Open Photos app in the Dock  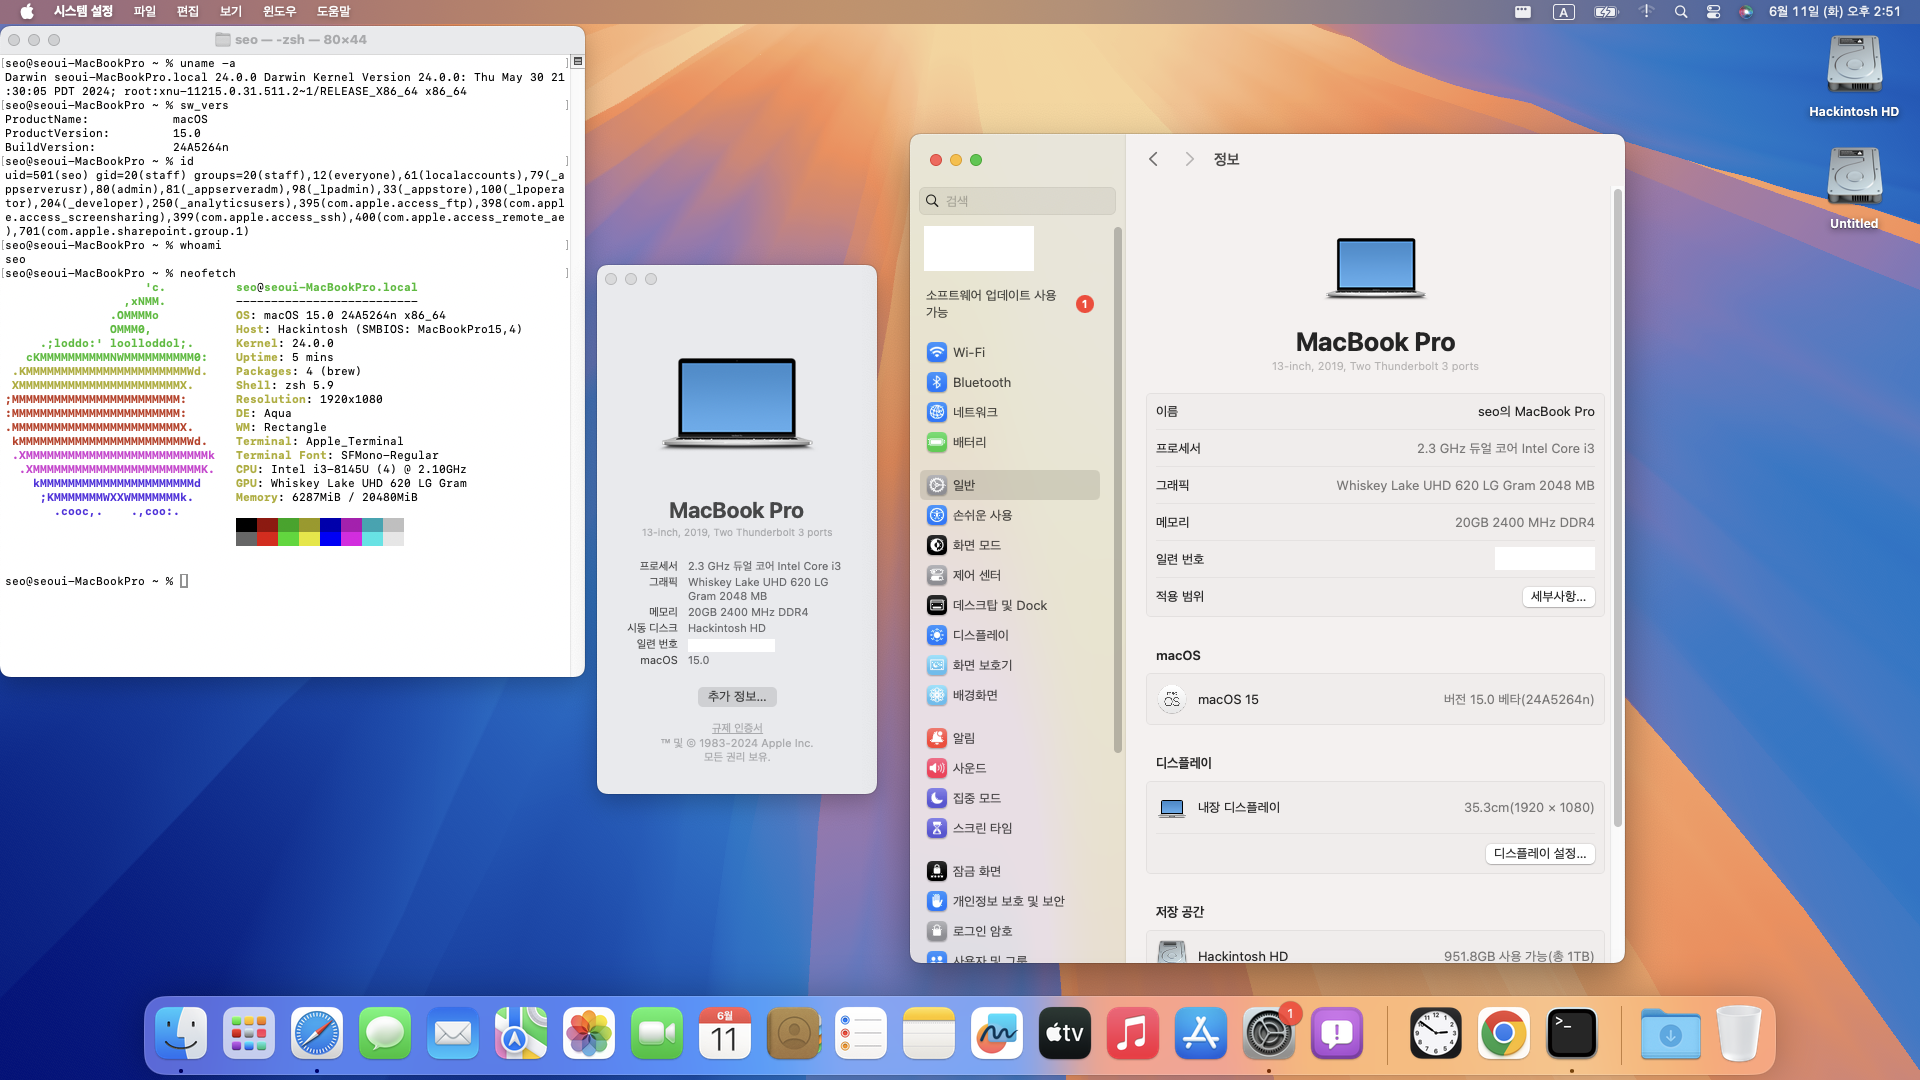tap(589, 1033)
